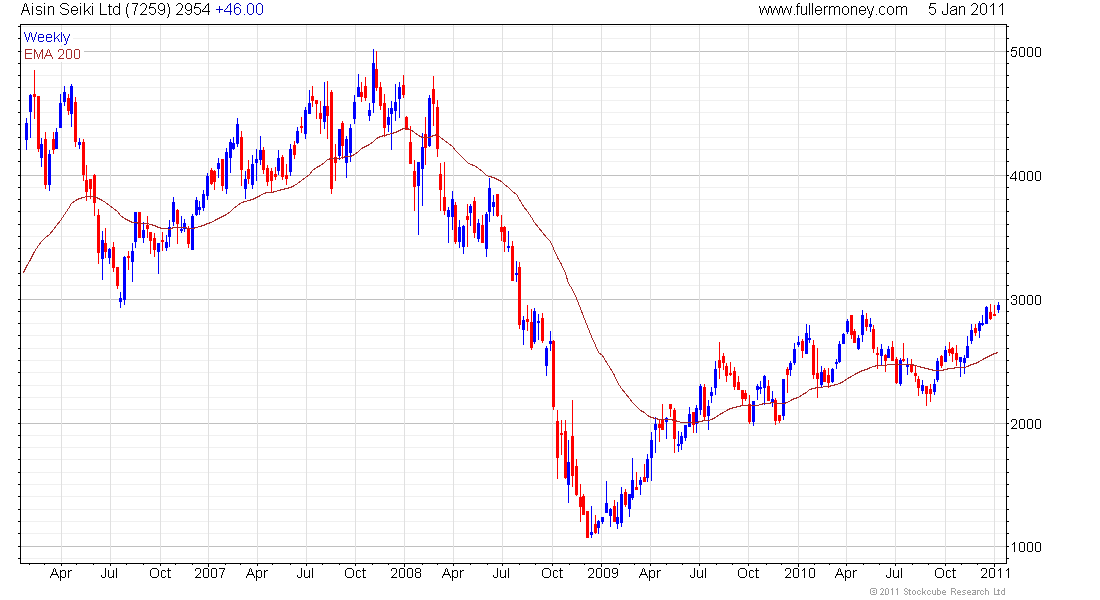Click the Apr label immediately after 2010

pyautogui.click(x=846, y=573)
